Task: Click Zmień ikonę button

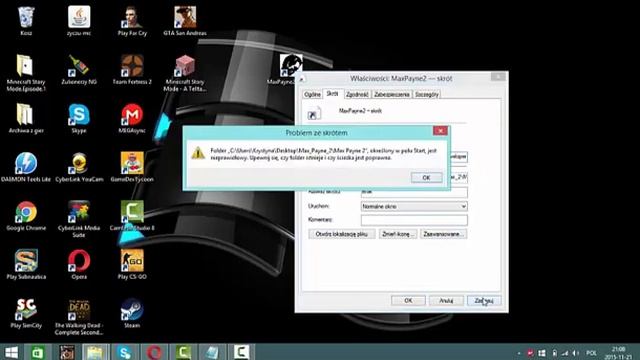Action: 398,234
